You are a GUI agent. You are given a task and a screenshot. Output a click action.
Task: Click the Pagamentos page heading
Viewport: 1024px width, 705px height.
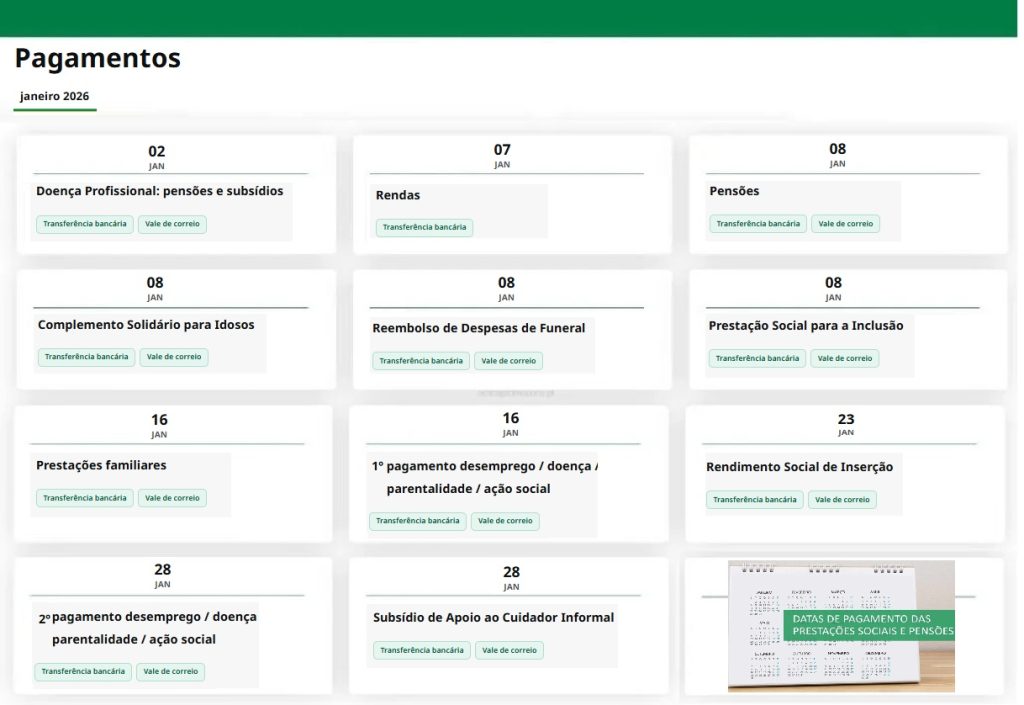(x=97, y=58)
